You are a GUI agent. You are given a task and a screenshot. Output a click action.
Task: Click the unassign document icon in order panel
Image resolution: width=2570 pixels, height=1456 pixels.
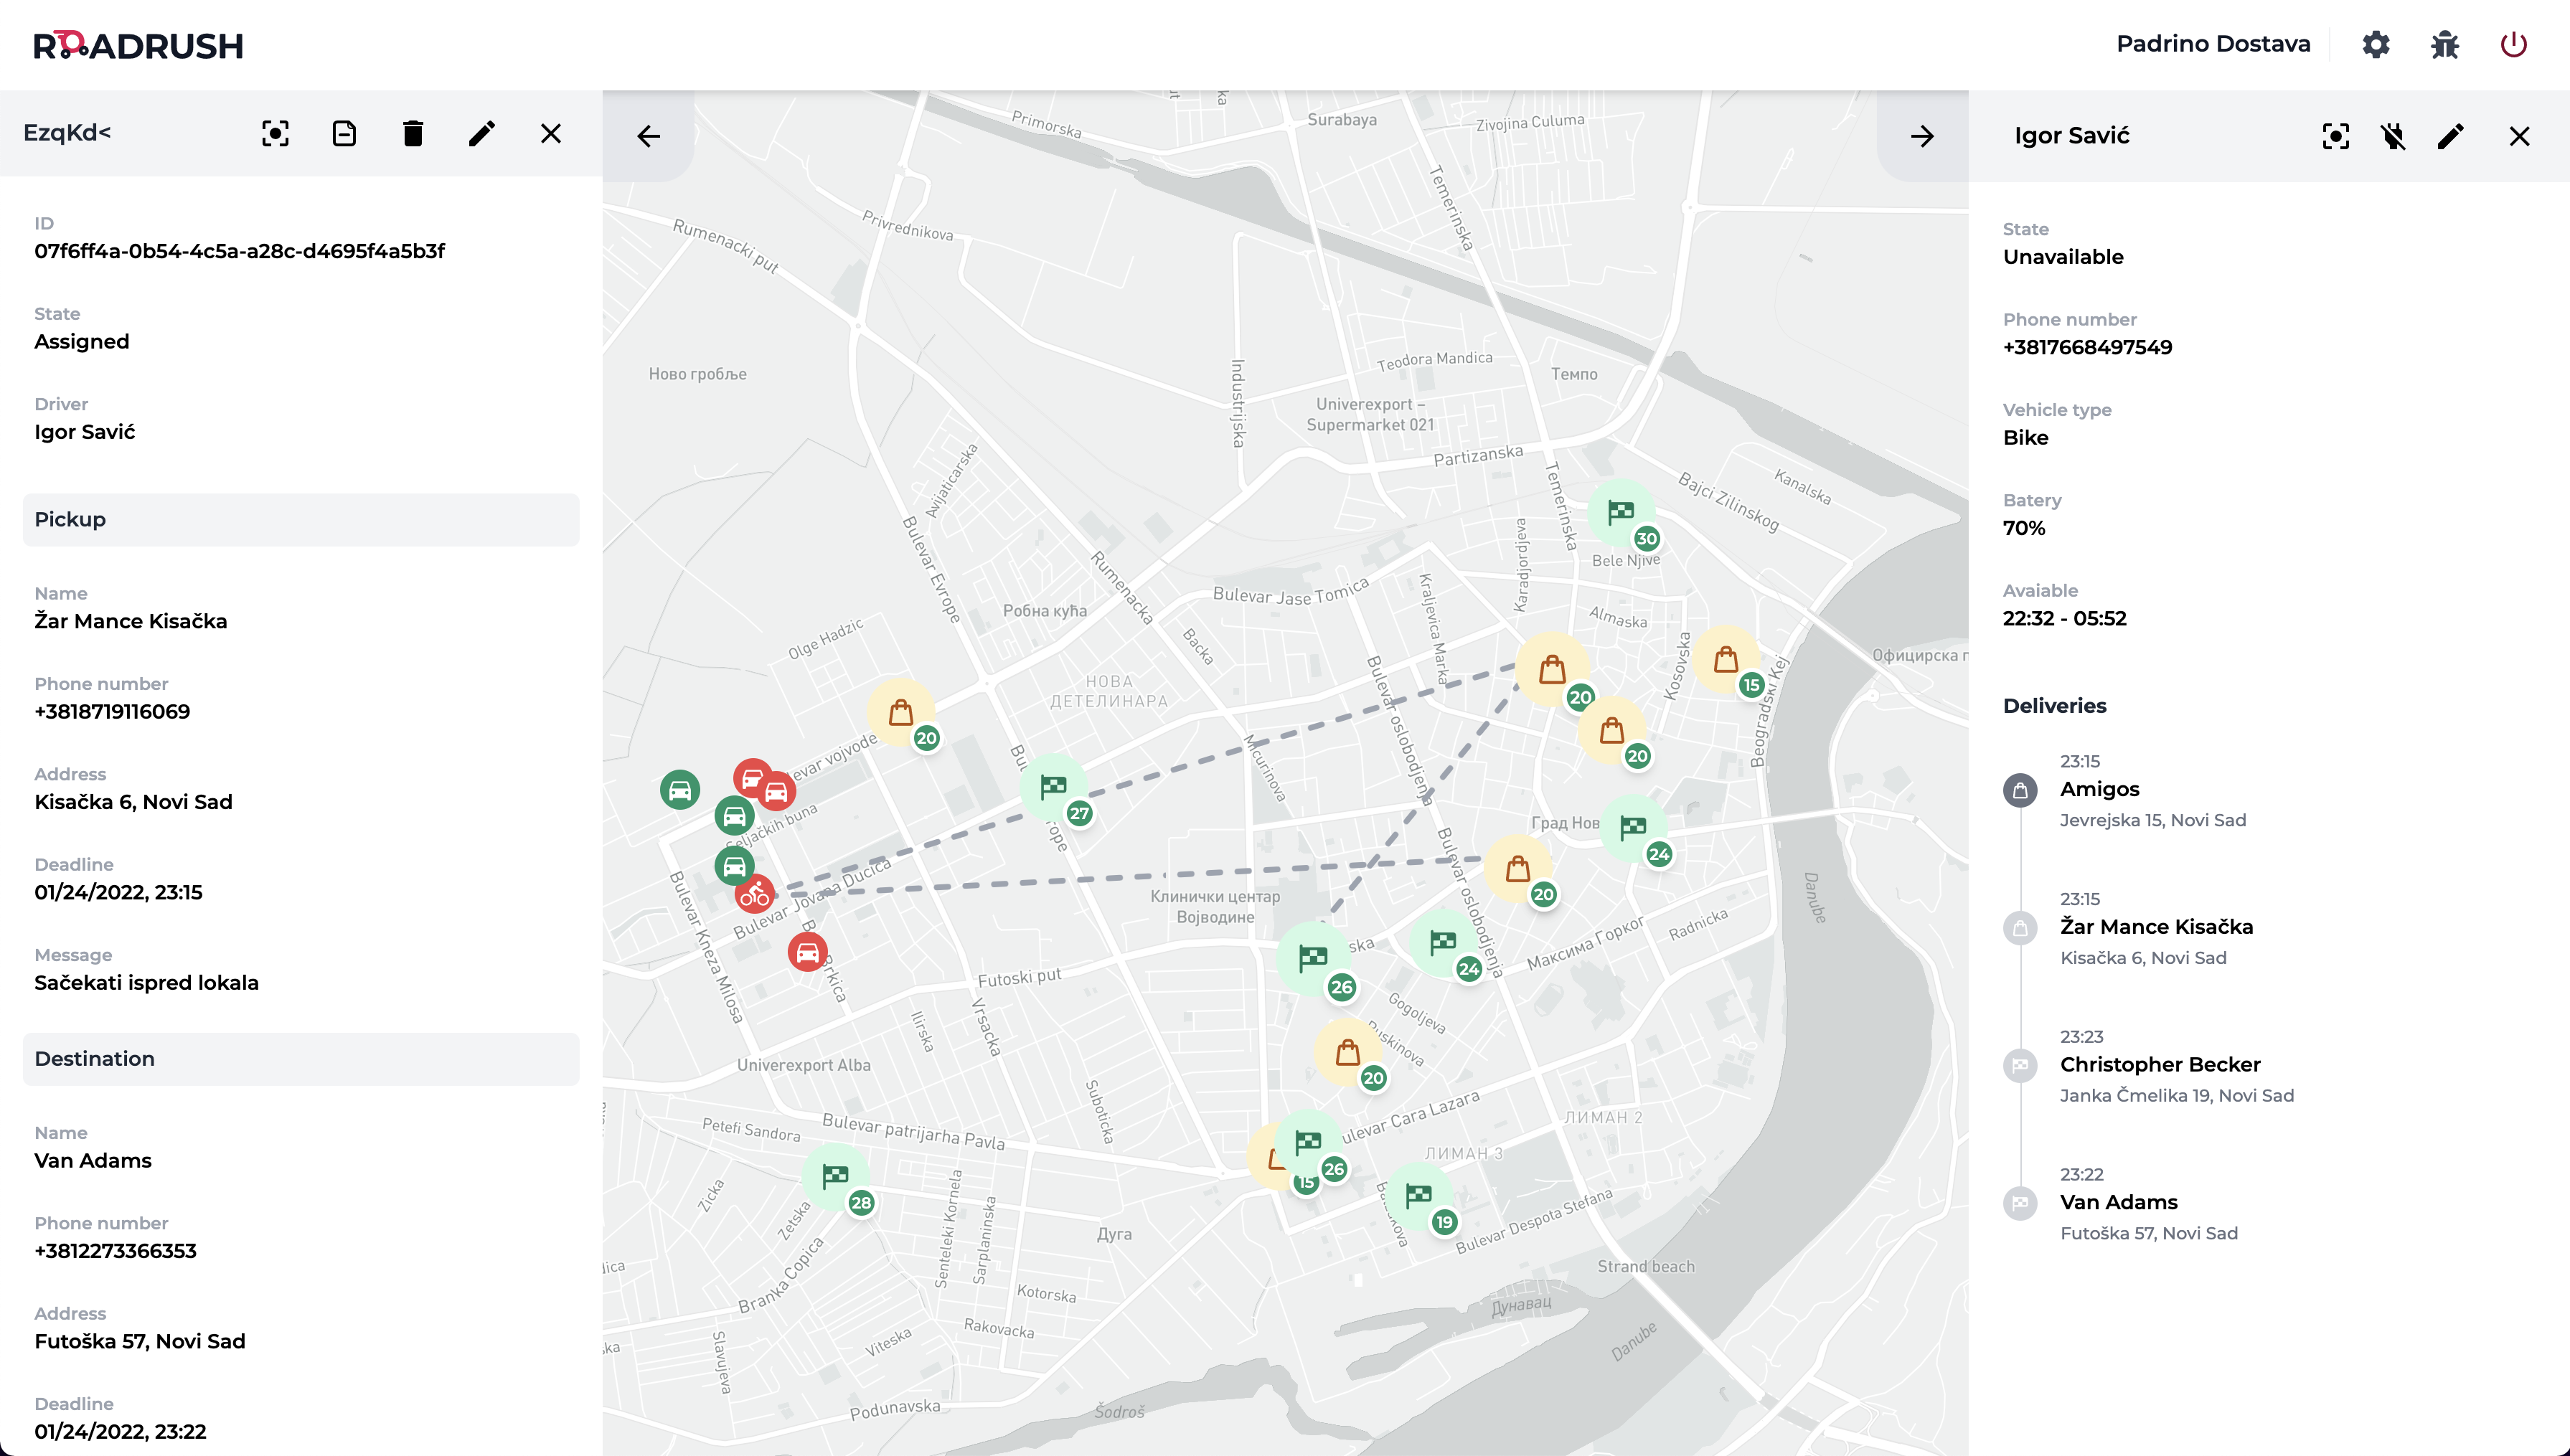344,134
